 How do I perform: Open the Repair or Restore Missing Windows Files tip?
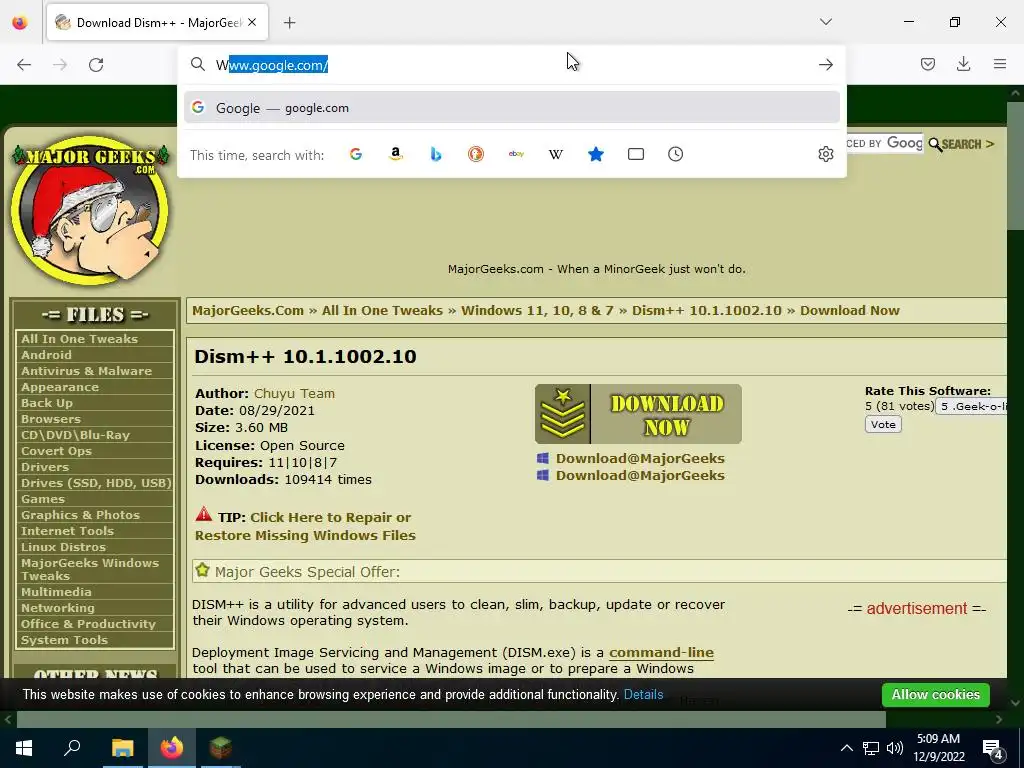tap(305, 526)
